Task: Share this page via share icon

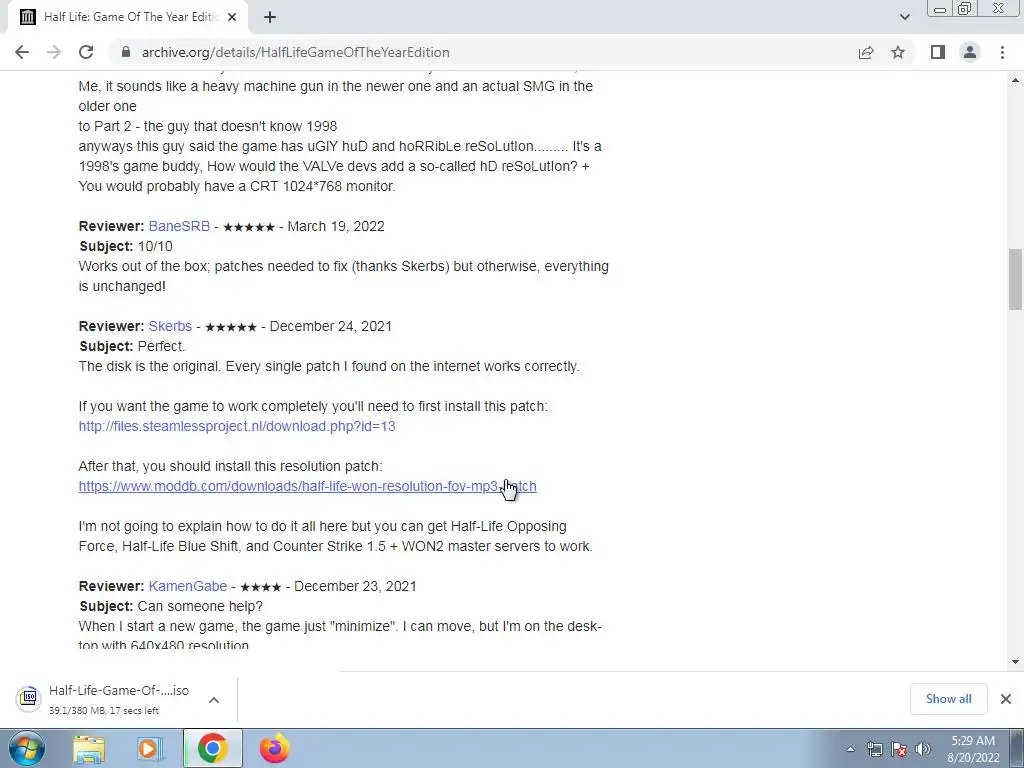Action: coord(866,52)
